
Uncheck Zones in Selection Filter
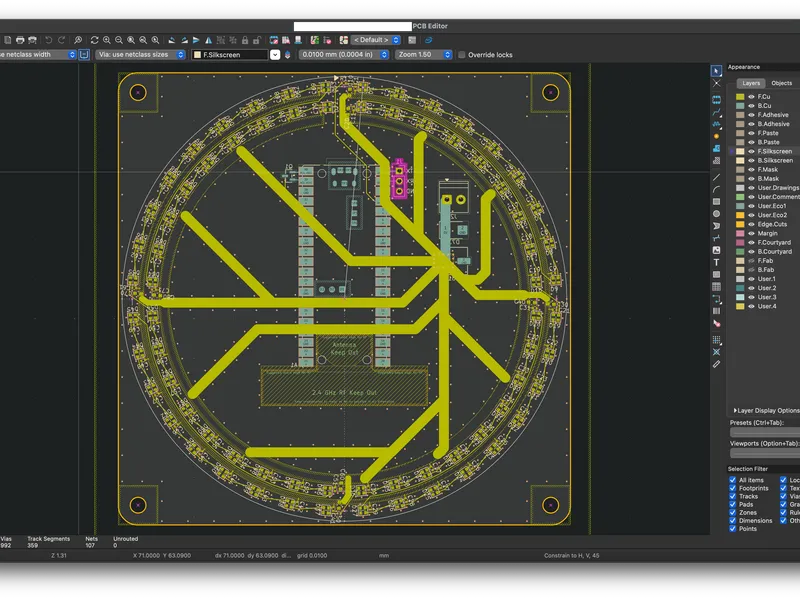point(733,513)
